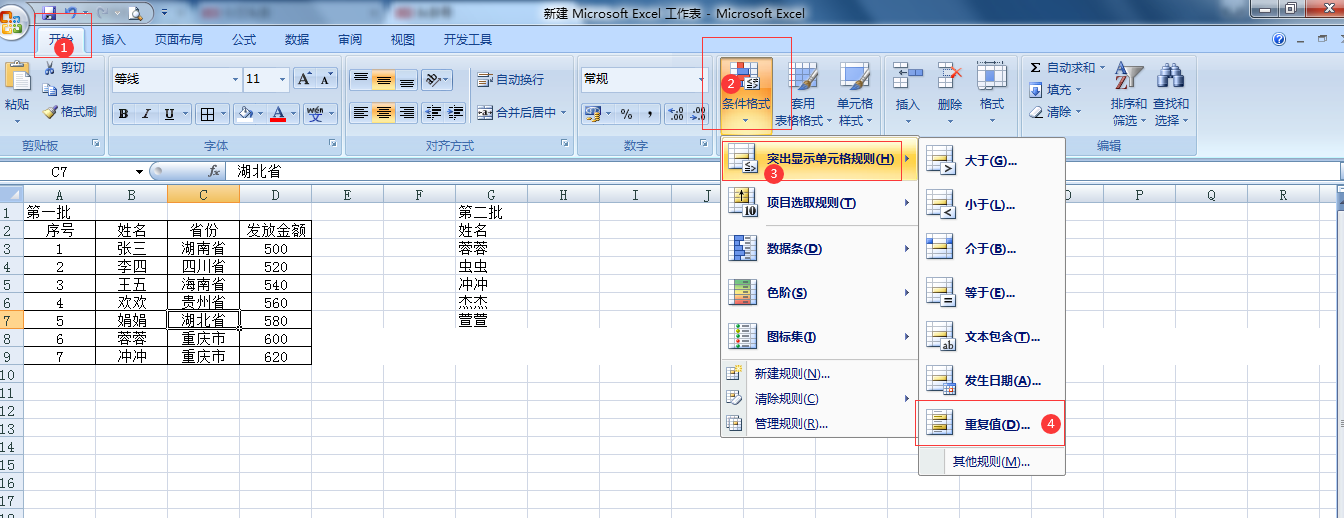The height and width of the screenshot is (518, 1344).
Task: Toggle align text right
Action: [406, 113]
